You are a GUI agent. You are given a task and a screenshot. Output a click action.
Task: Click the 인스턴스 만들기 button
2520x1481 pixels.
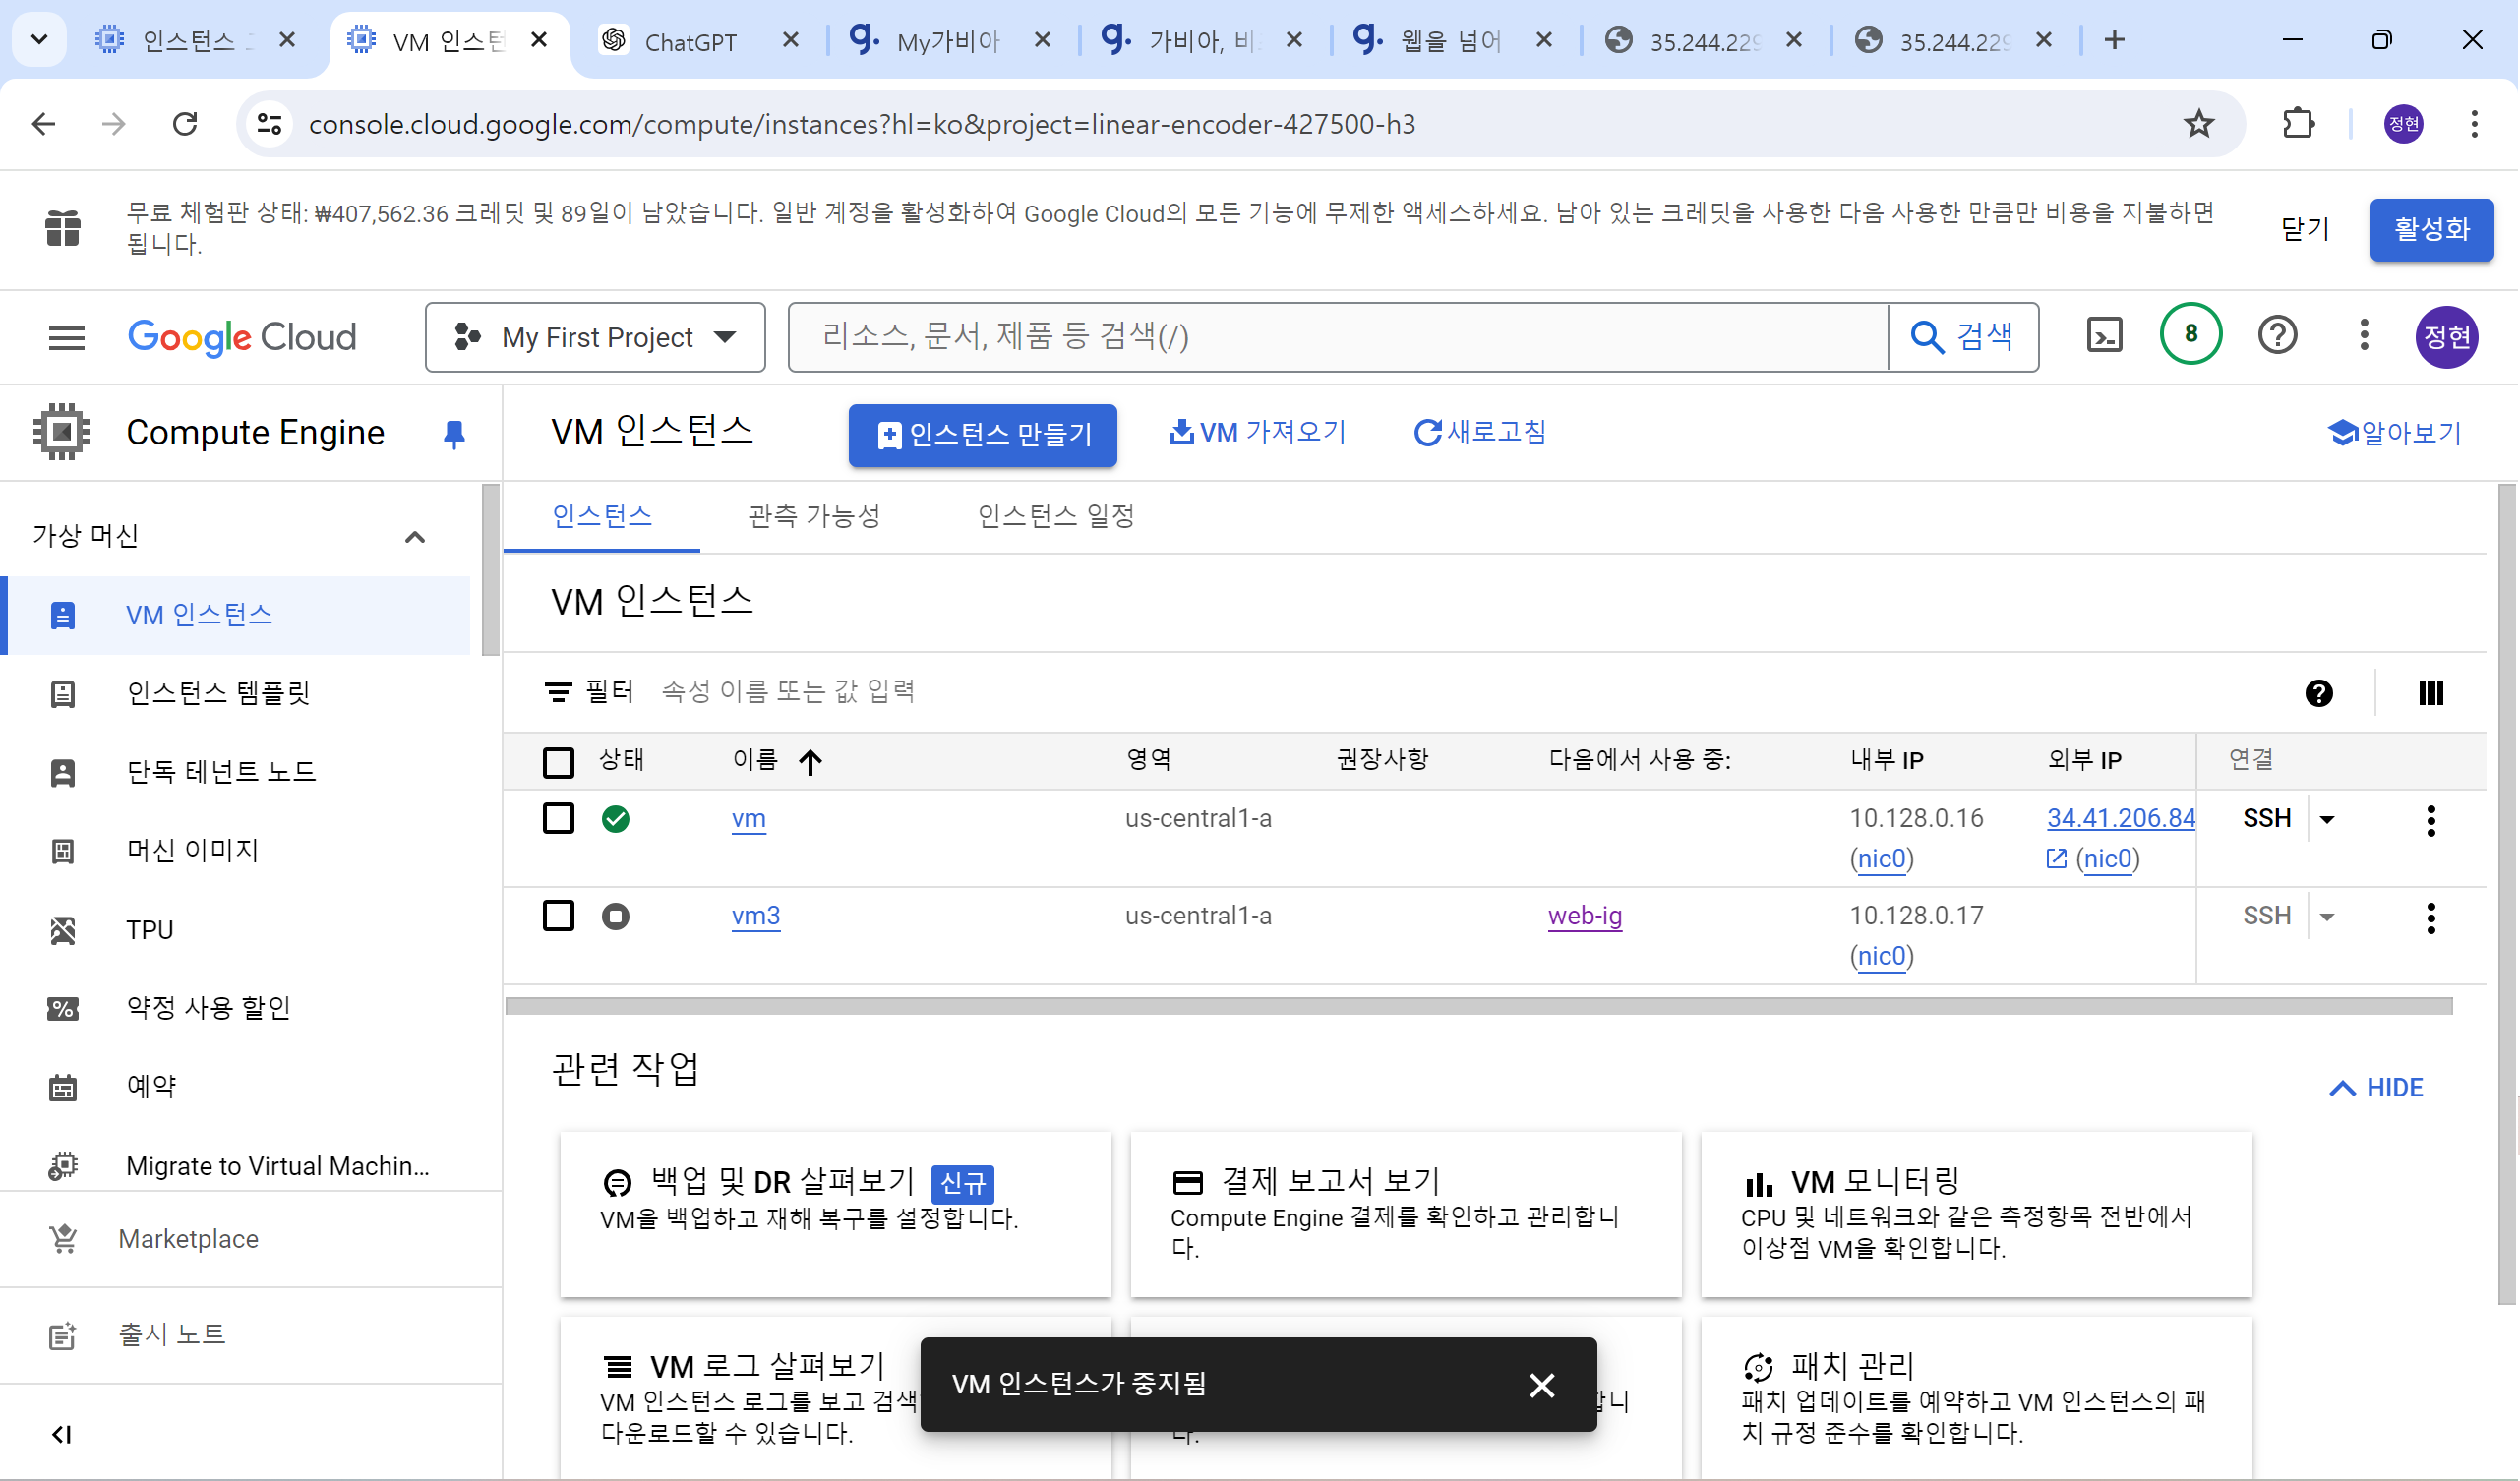coord(982,435)
